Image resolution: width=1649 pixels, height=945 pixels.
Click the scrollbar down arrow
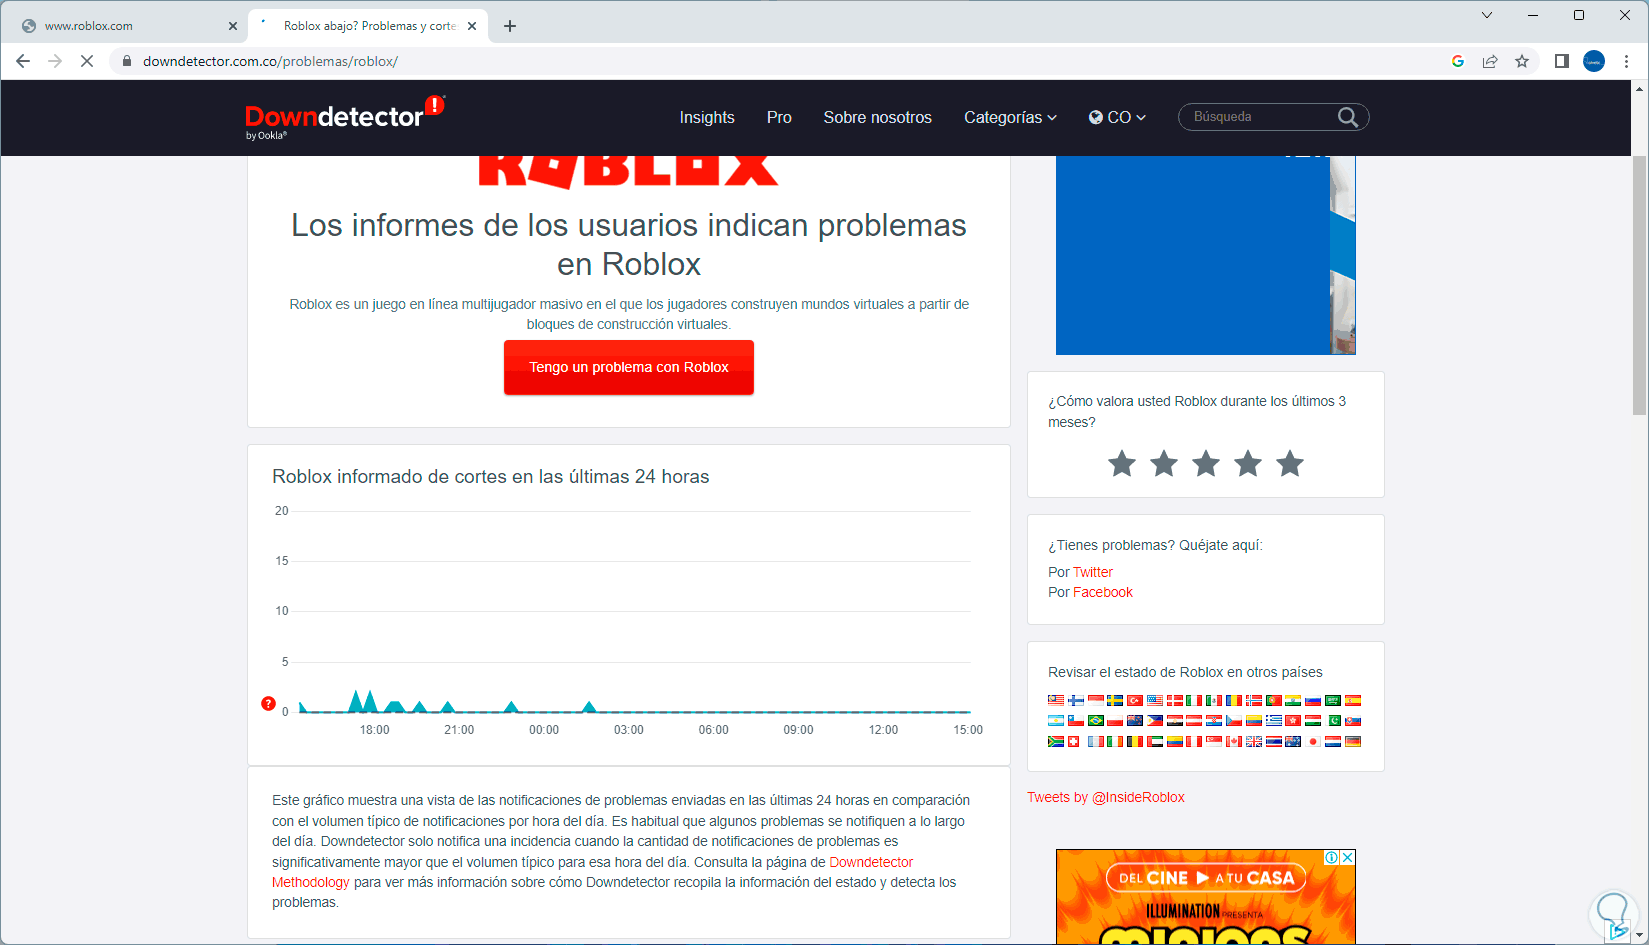[1639, 936]
